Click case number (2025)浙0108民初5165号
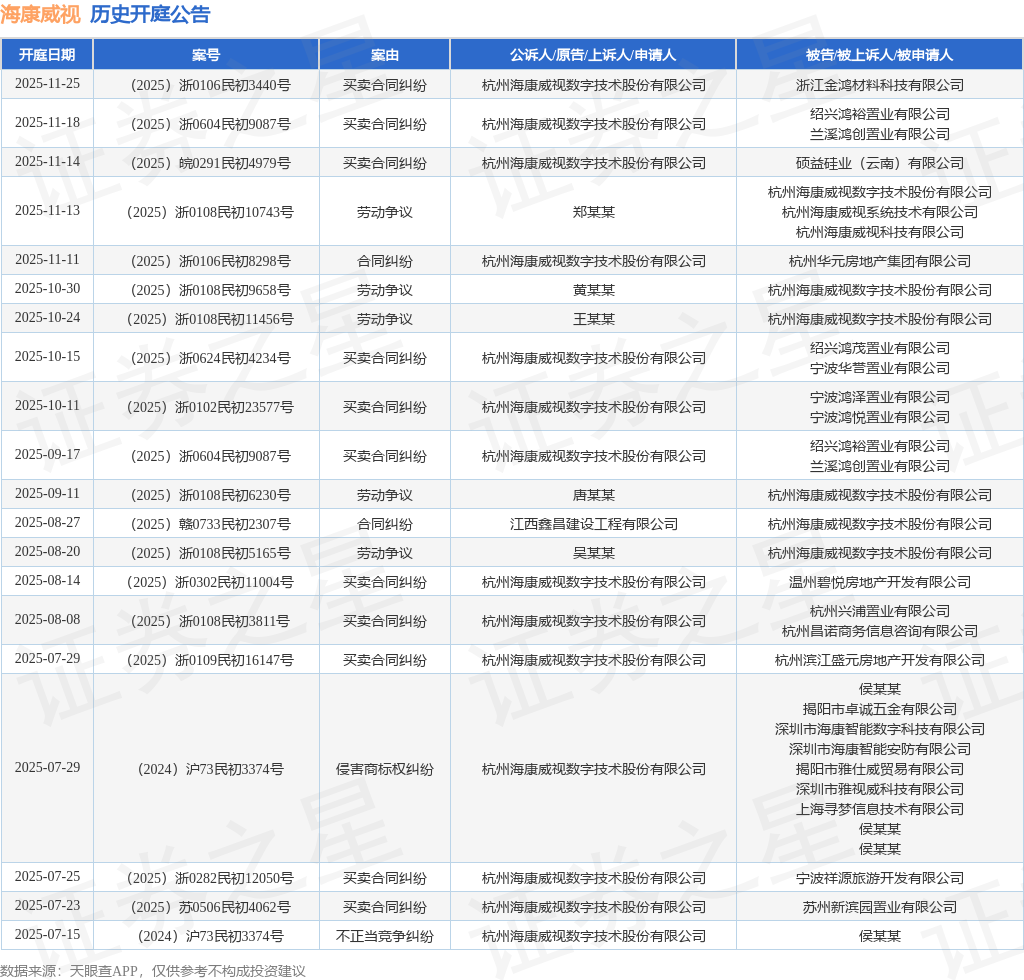This screenshot has width=1024, height=980. click(x=210, y=554)
